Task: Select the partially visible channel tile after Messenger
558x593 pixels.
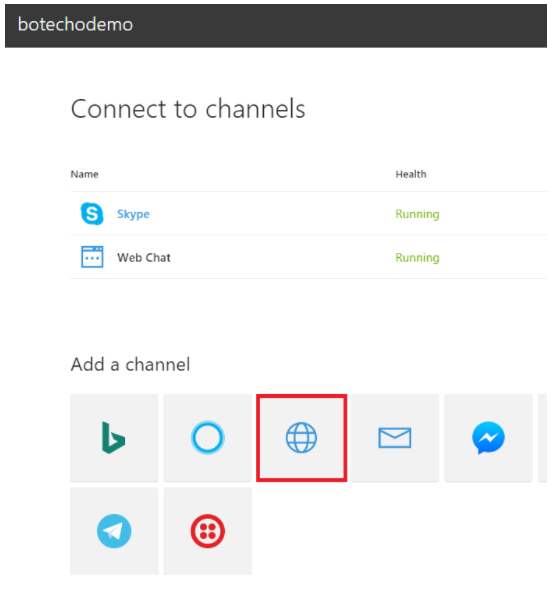Action: [x=542, y=438]
